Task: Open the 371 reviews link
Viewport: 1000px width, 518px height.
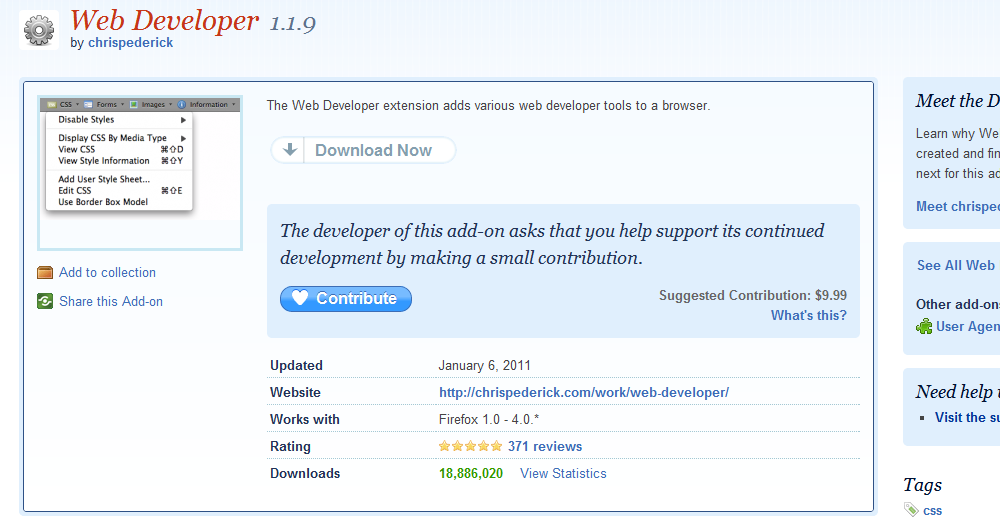Action: [x=545, y=447]
